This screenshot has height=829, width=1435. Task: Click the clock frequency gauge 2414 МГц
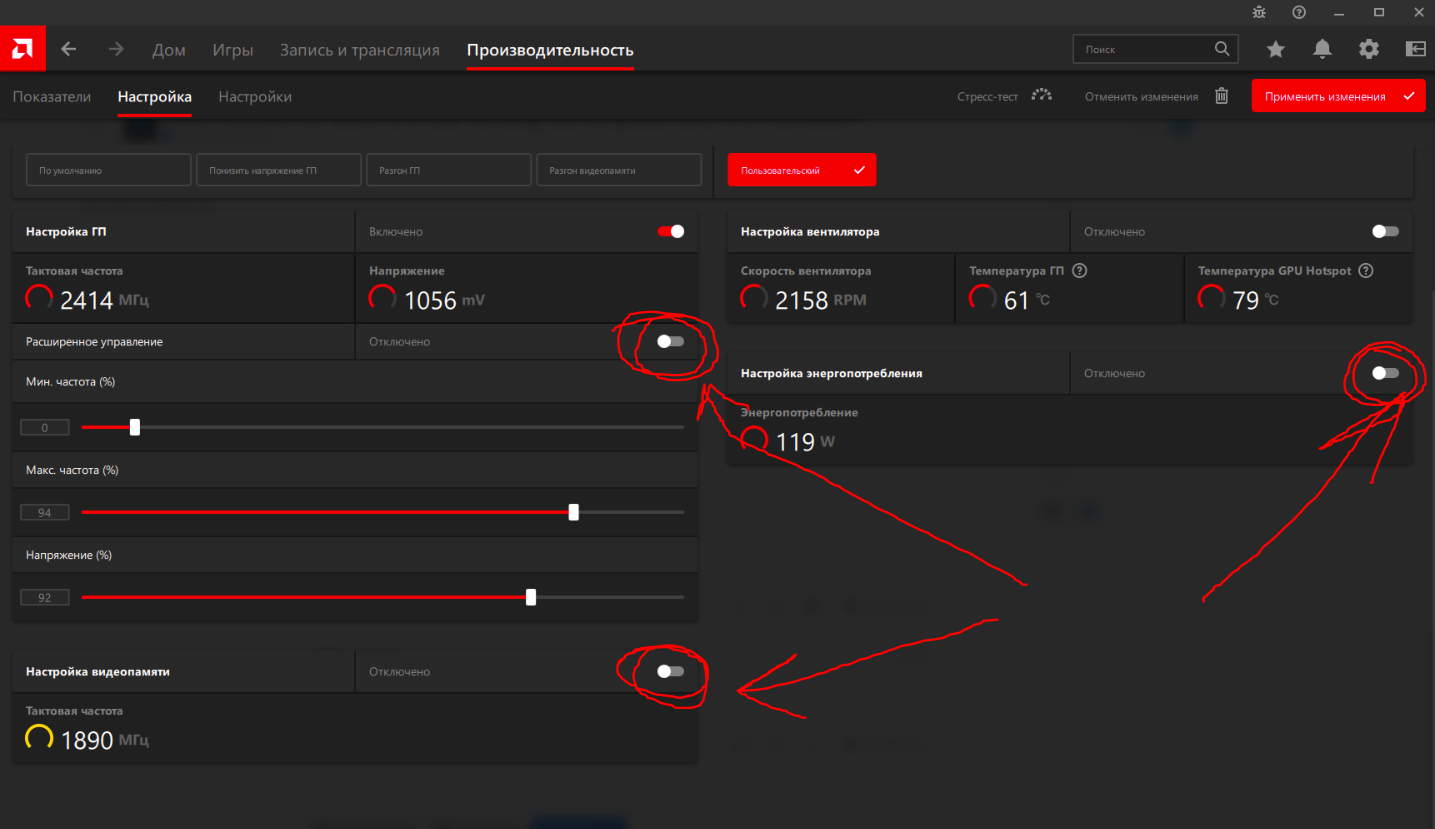[40, 298]
